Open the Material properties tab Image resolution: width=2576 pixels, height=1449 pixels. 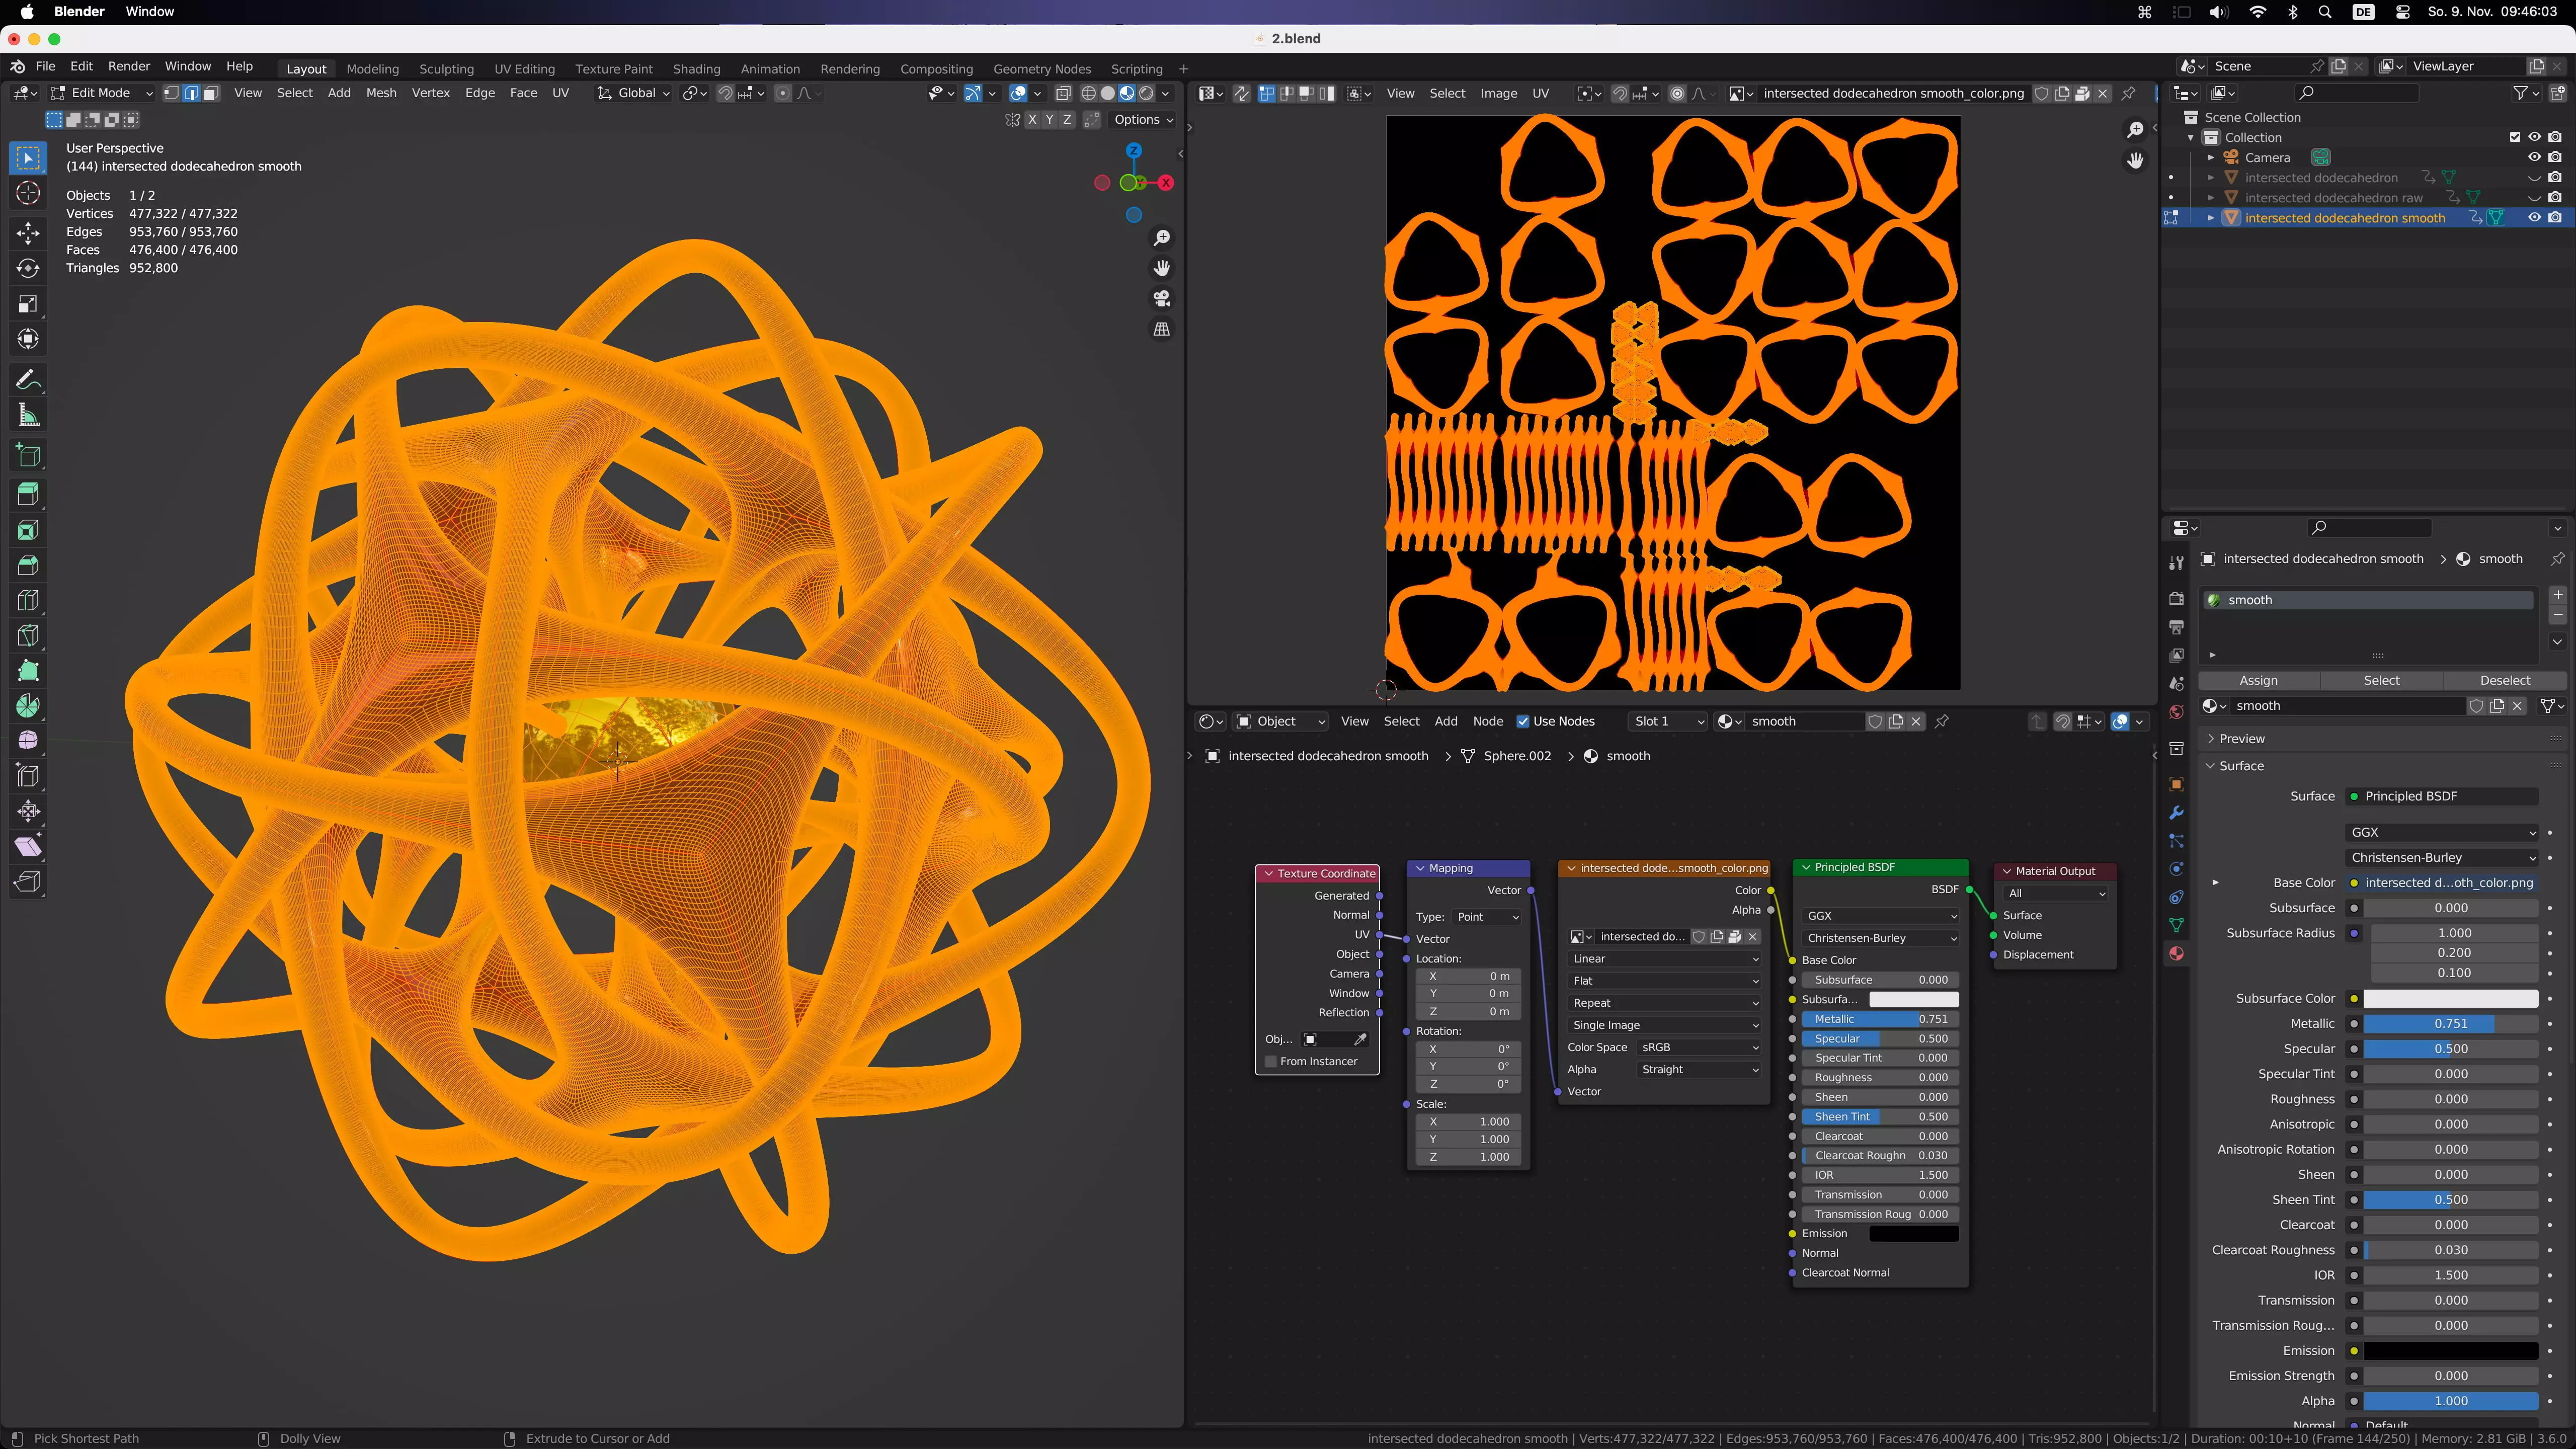point(2176,954)
